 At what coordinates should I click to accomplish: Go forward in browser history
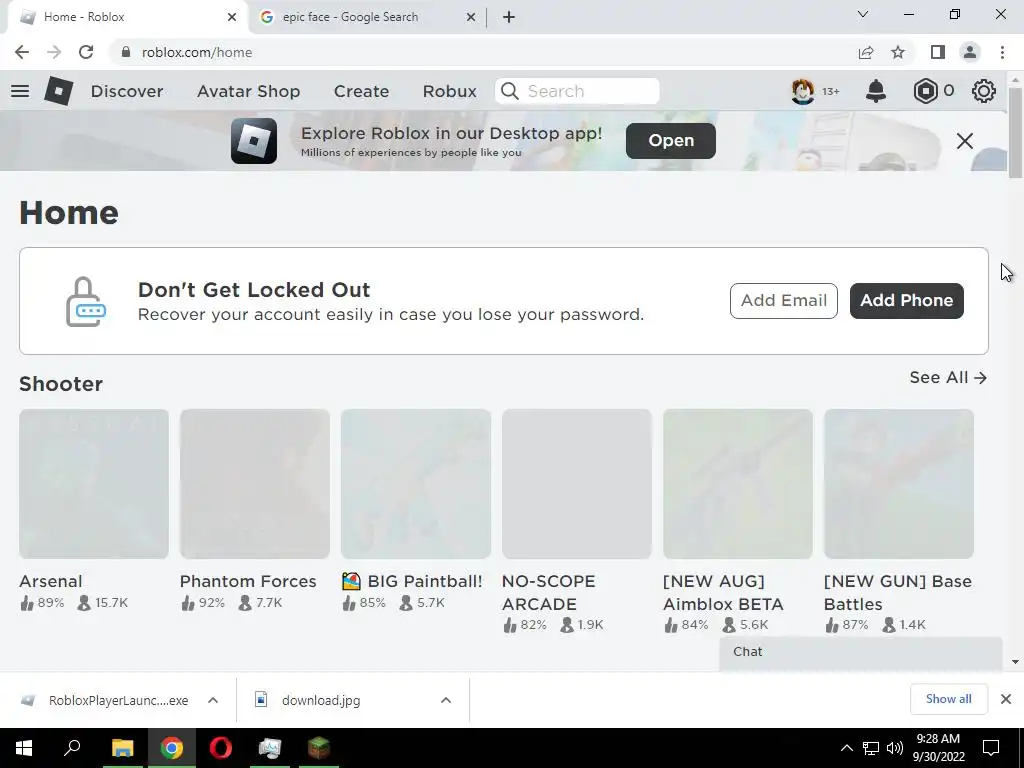[x=54, y=52]
